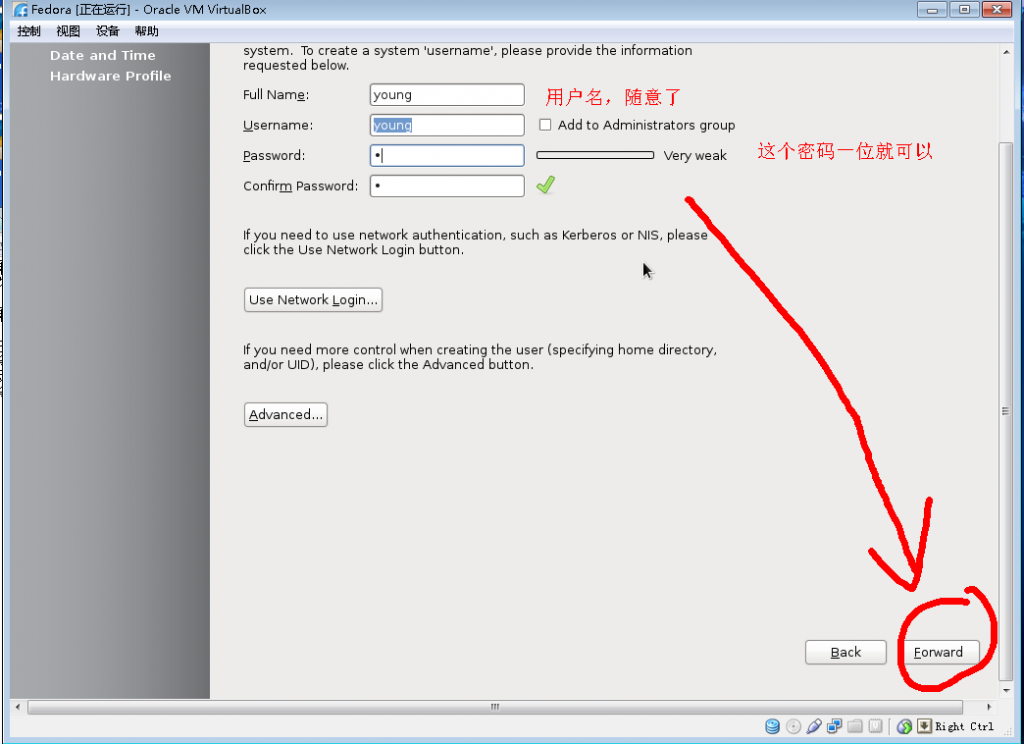Toggle the password strength indicator
This screenshot has width=1024, height=744.
[595, 155]
